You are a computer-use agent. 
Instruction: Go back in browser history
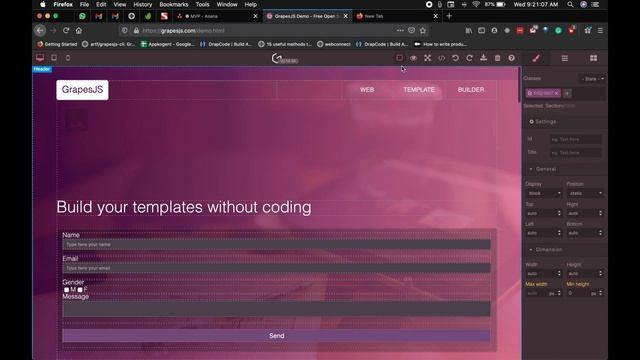pos(40,30)
